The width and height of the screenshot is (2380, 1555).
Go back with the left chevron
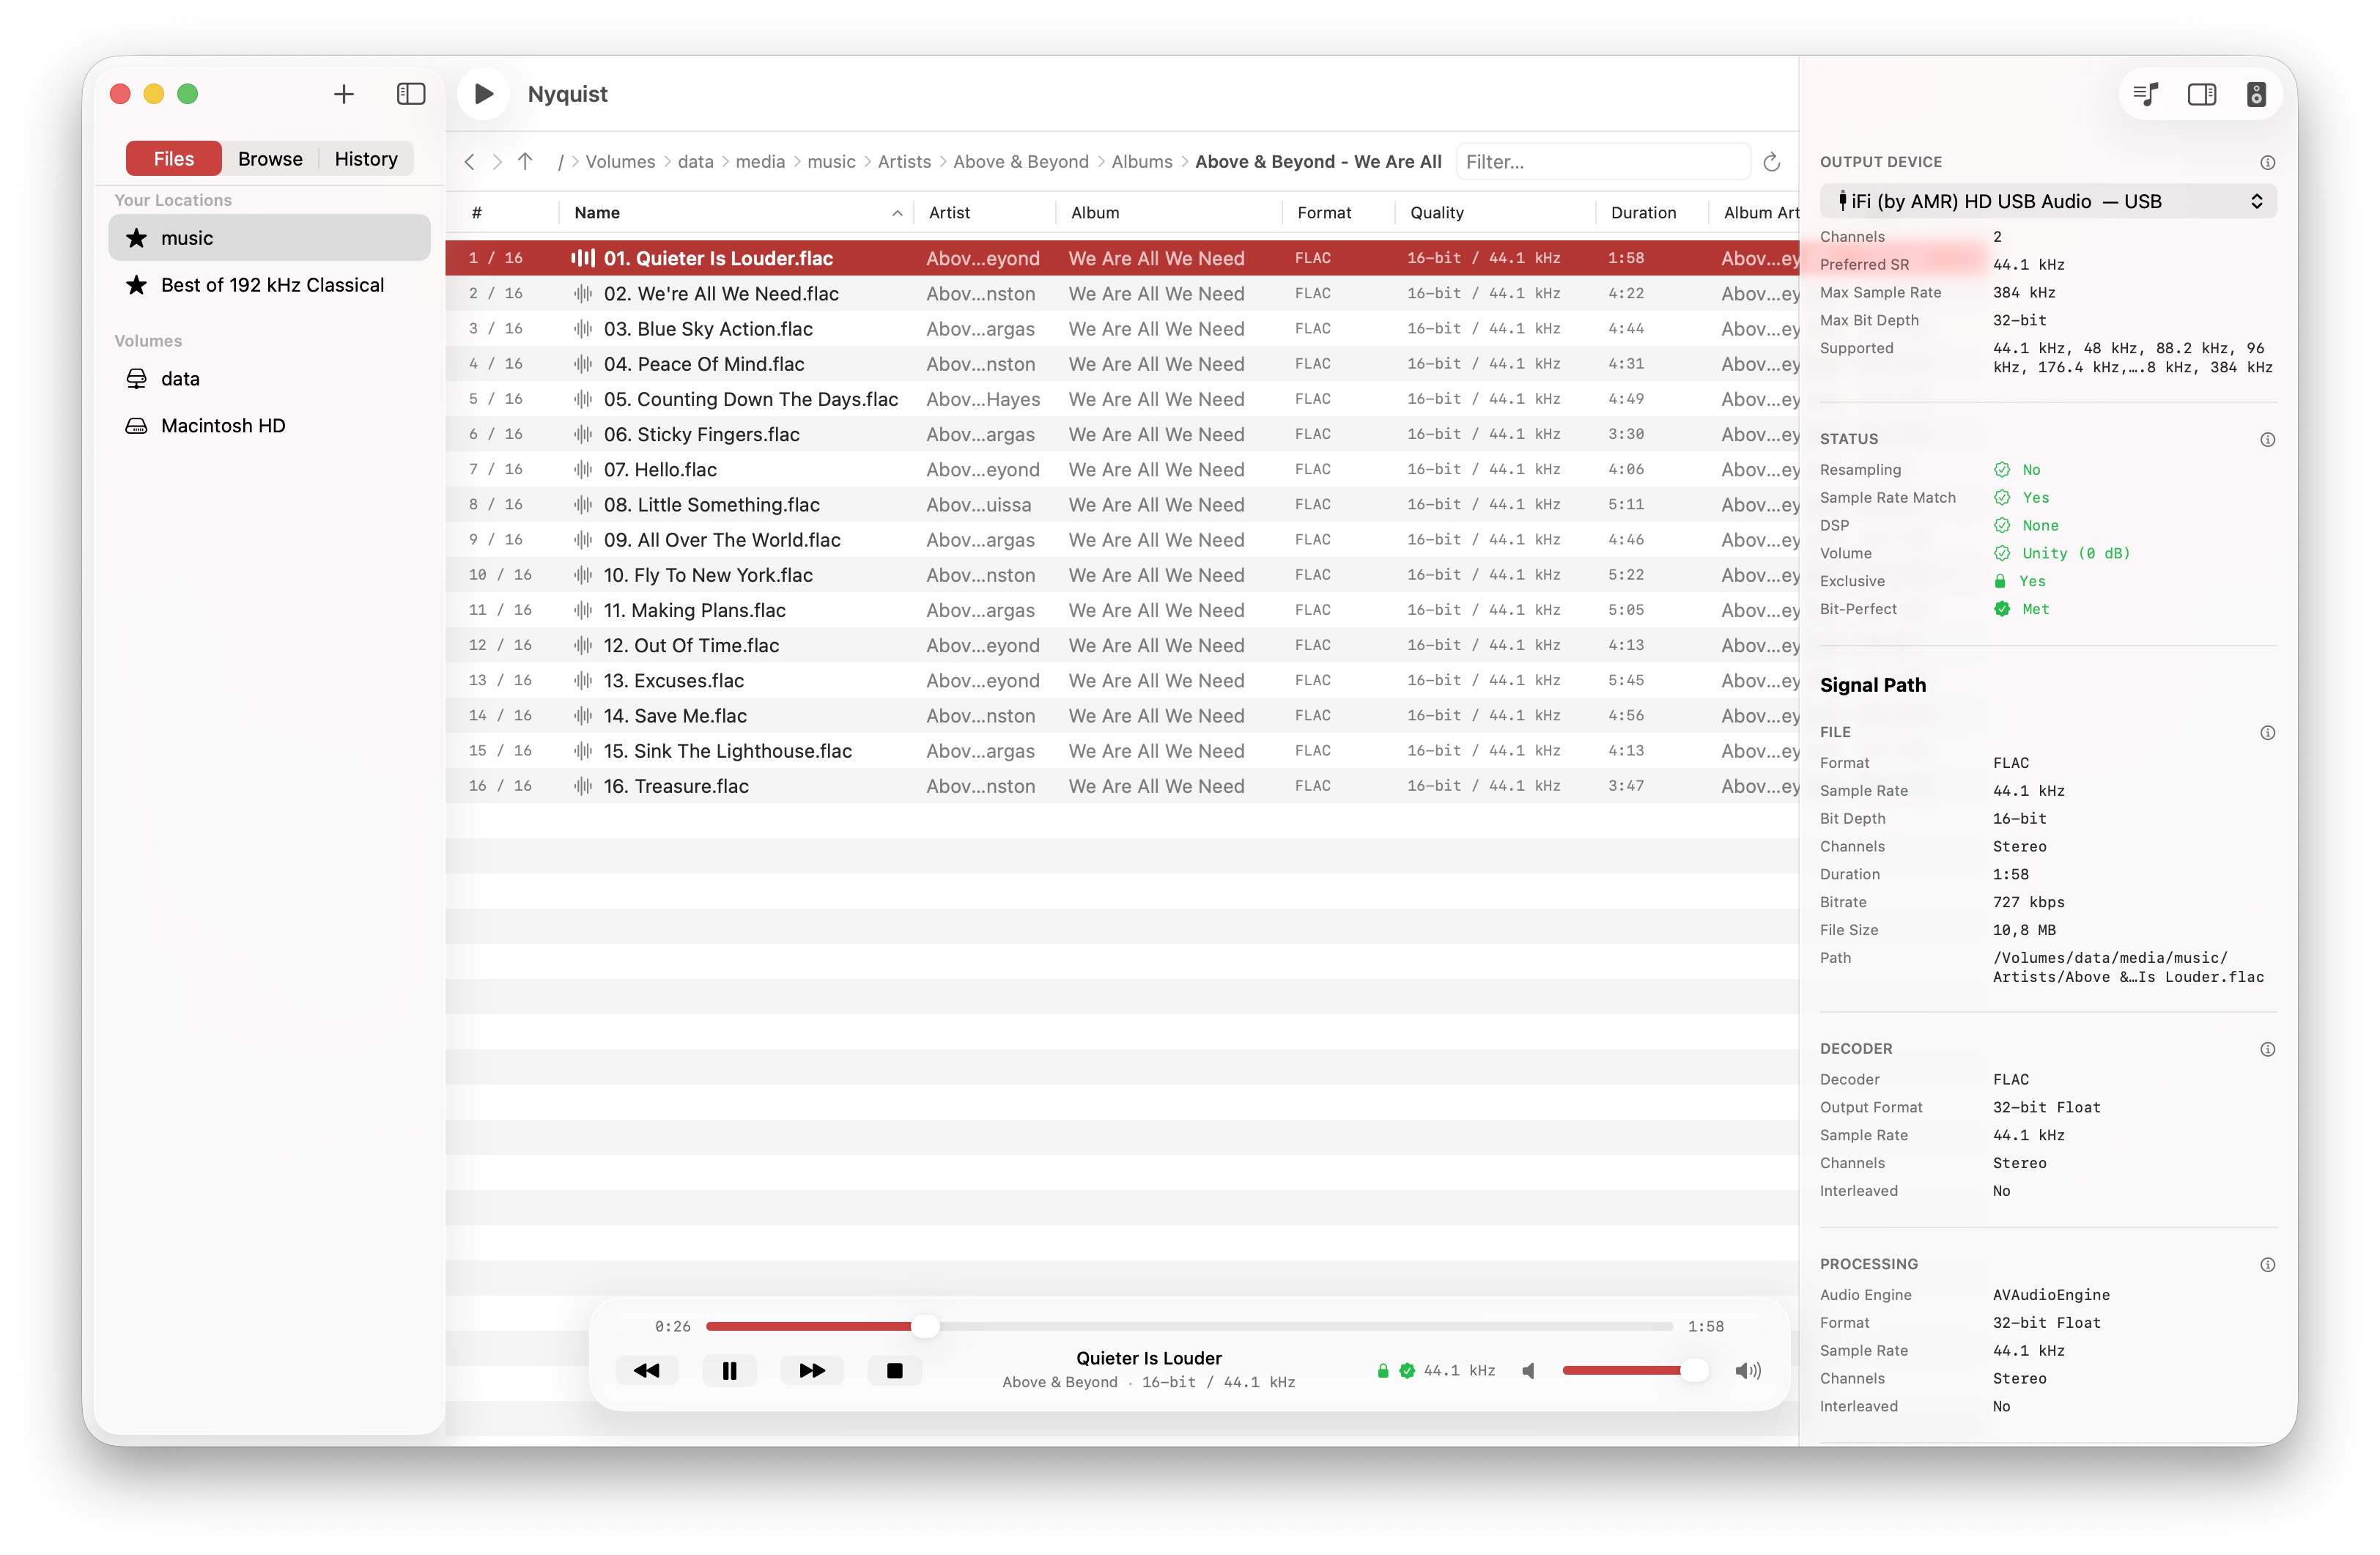(469, 162)
